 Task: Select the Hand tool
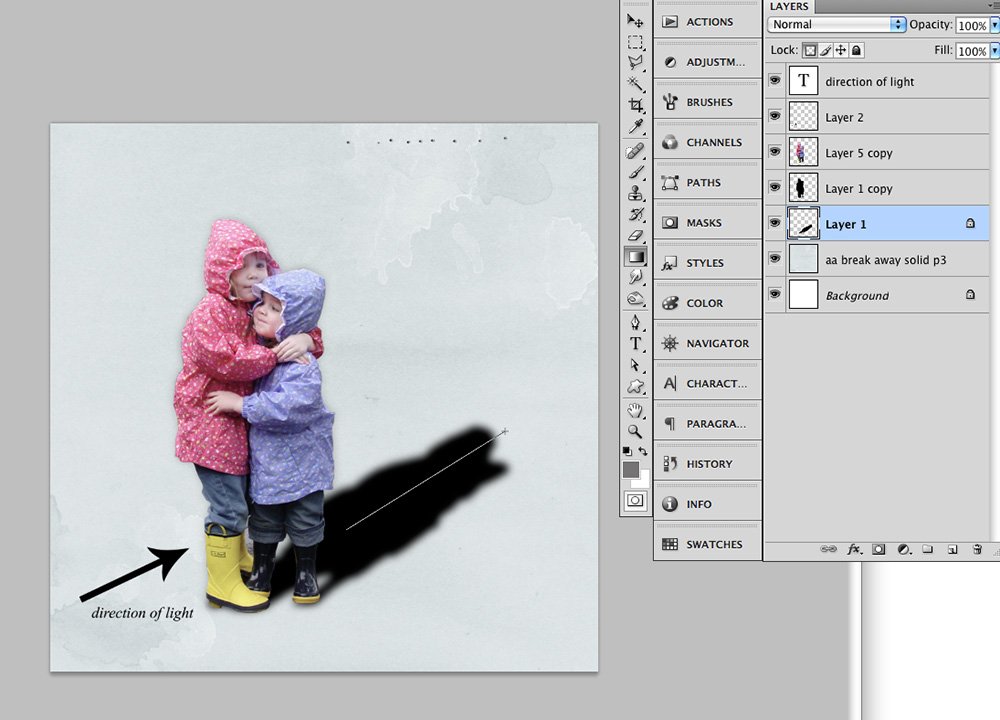pyautogui.click(x=635, y=410)
